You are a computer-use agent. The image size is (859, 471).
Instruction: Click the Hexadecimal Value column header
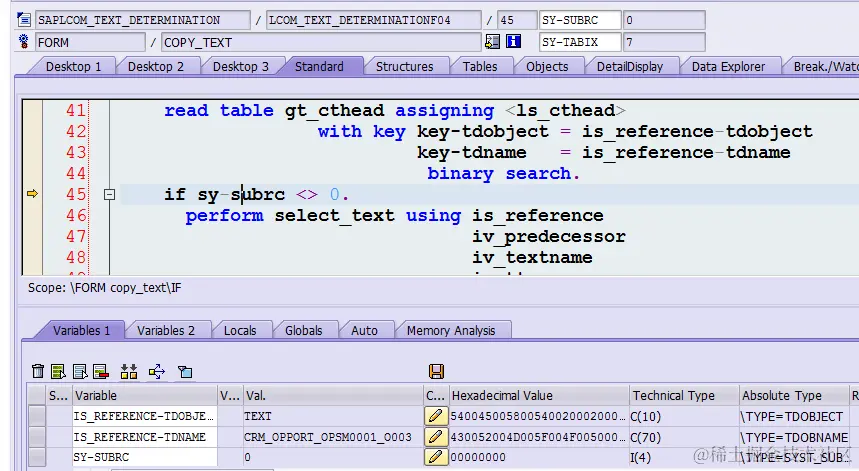point(539,395)
